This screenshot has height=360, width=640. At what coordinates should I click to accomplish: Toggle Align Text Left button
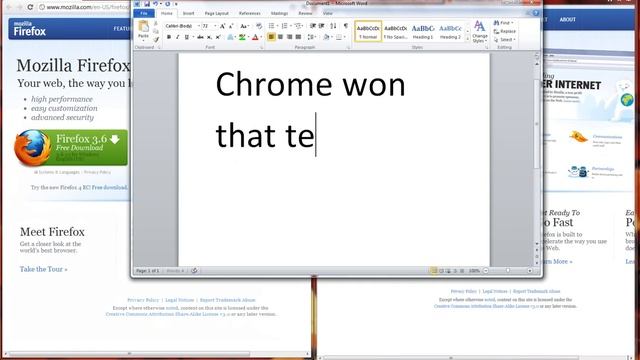(x=271, y=37)
